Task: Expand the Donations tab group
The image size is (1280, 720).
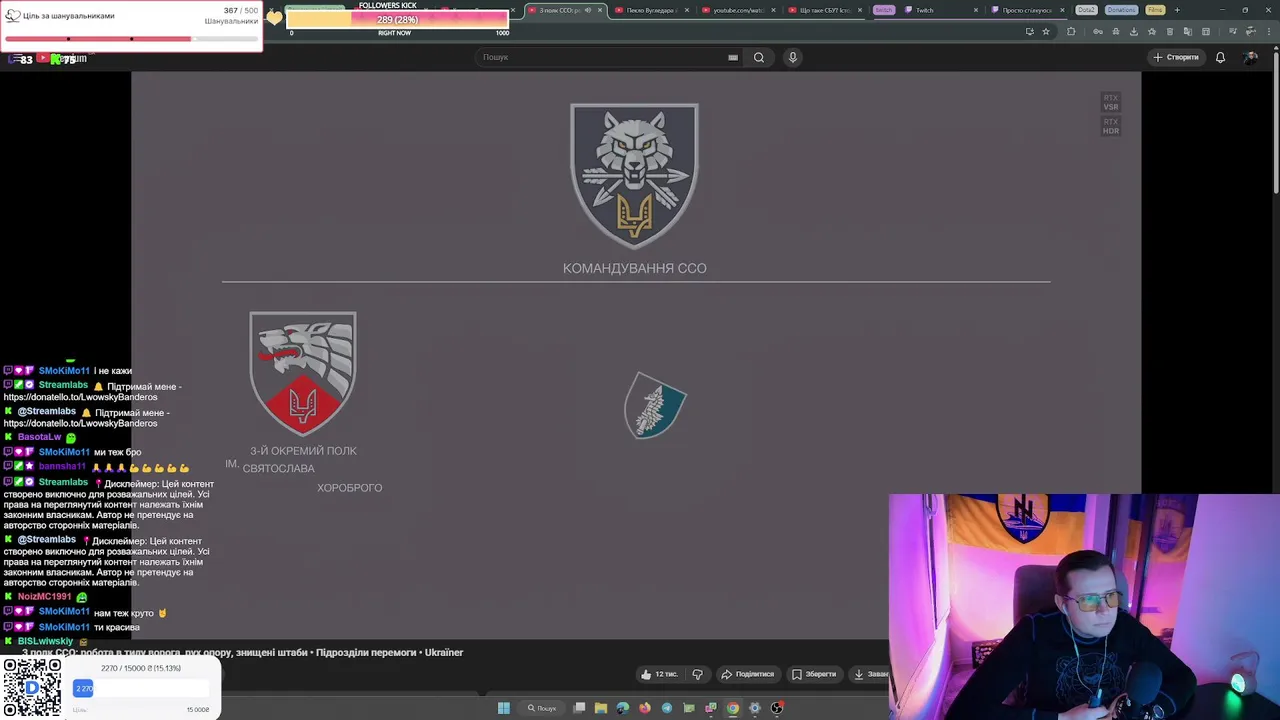Action: coord(1121,10)
